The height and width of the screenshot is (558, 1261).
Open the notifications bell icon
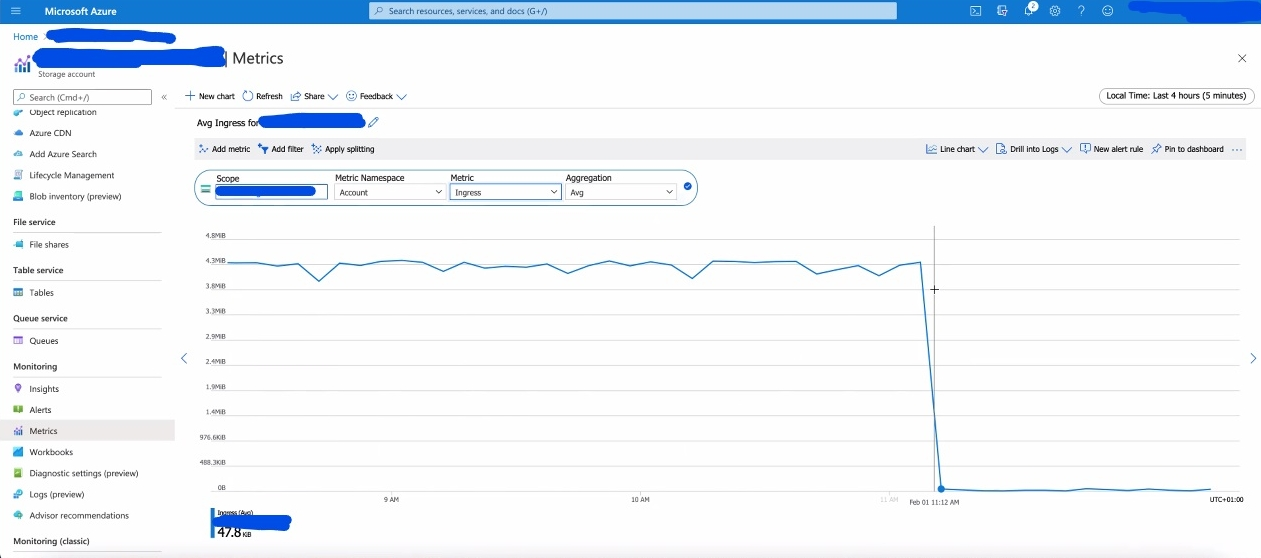tap(1029, 11)
